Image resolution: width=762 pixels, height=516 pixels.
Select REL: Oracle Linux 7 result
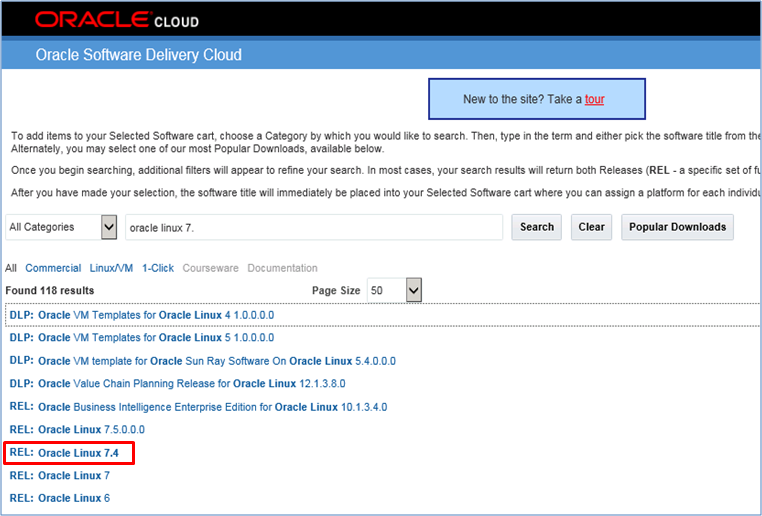(x=60, y=475)
